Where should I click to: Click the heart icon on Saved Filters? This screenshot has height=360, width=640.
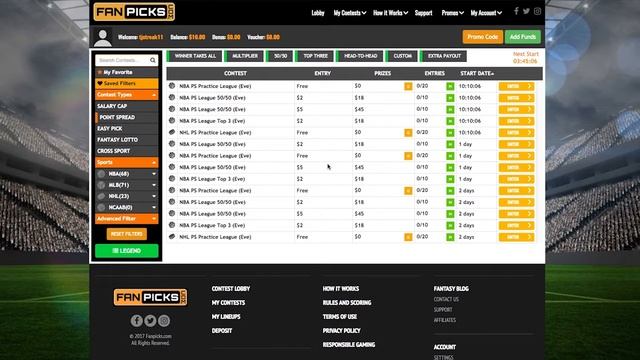pyautogui.click(x=100, y=83)
